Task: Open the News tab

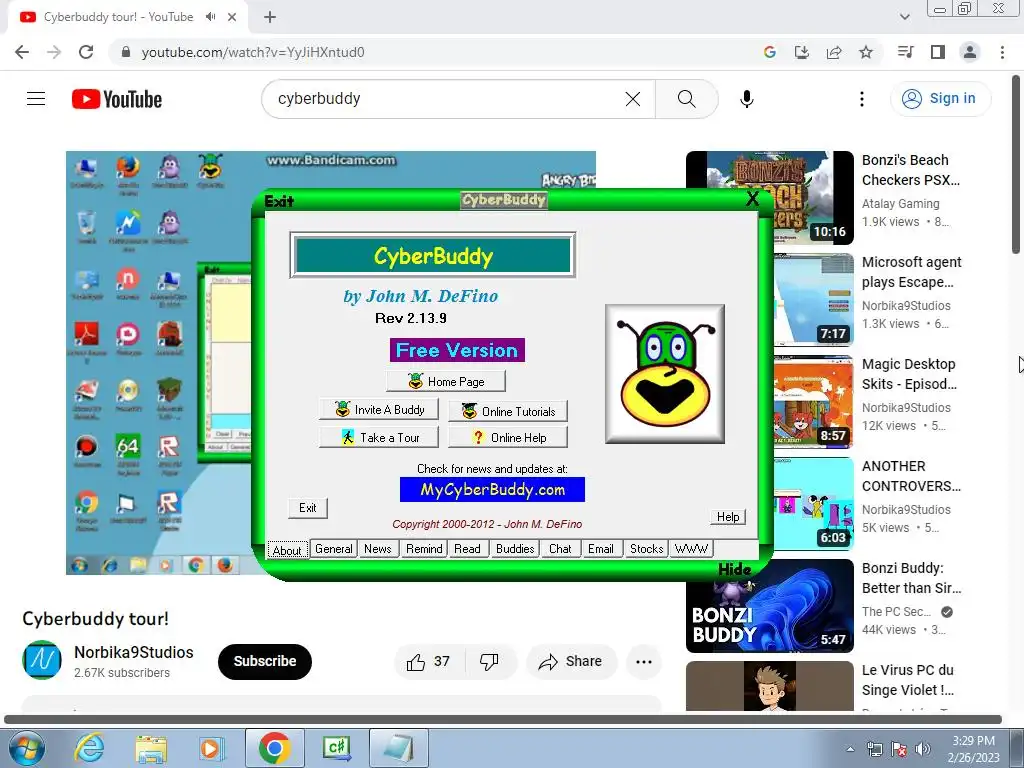Action: 377,549
